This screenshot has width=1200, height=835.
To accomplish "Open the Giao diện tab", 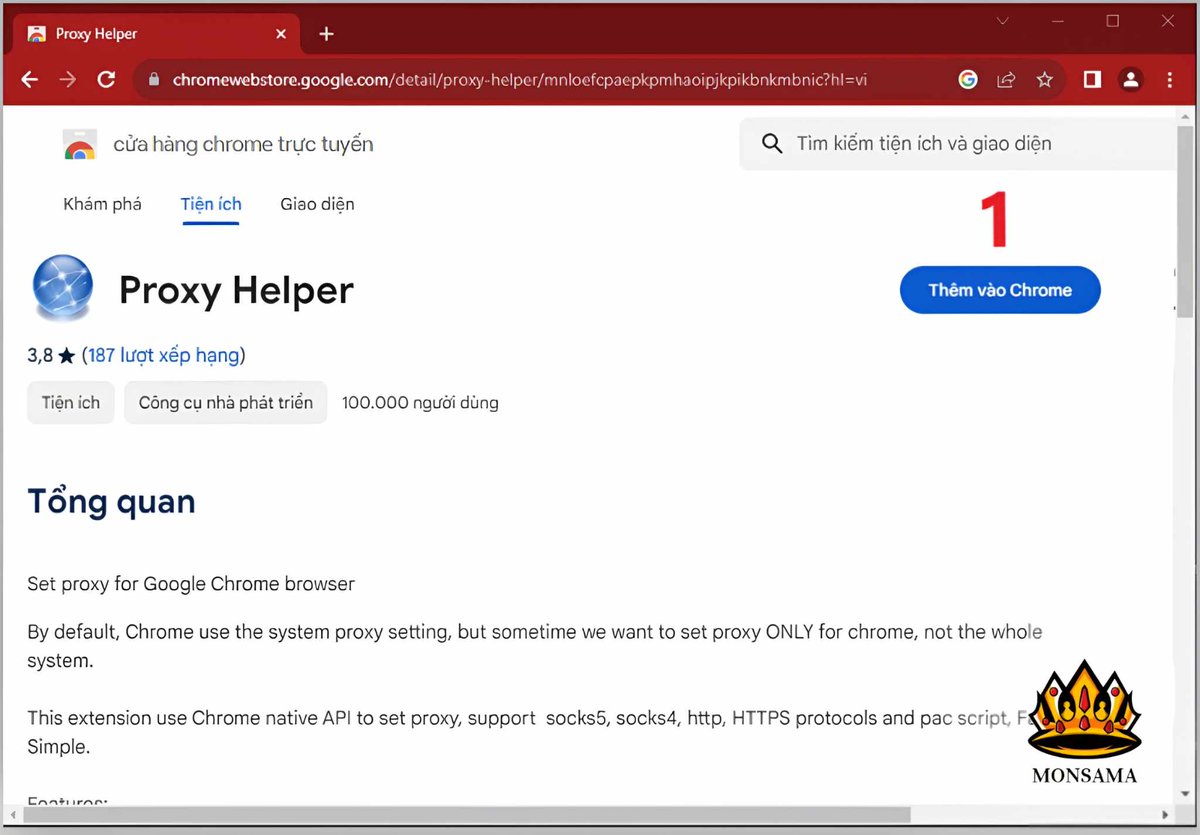I will coord(317,204).
